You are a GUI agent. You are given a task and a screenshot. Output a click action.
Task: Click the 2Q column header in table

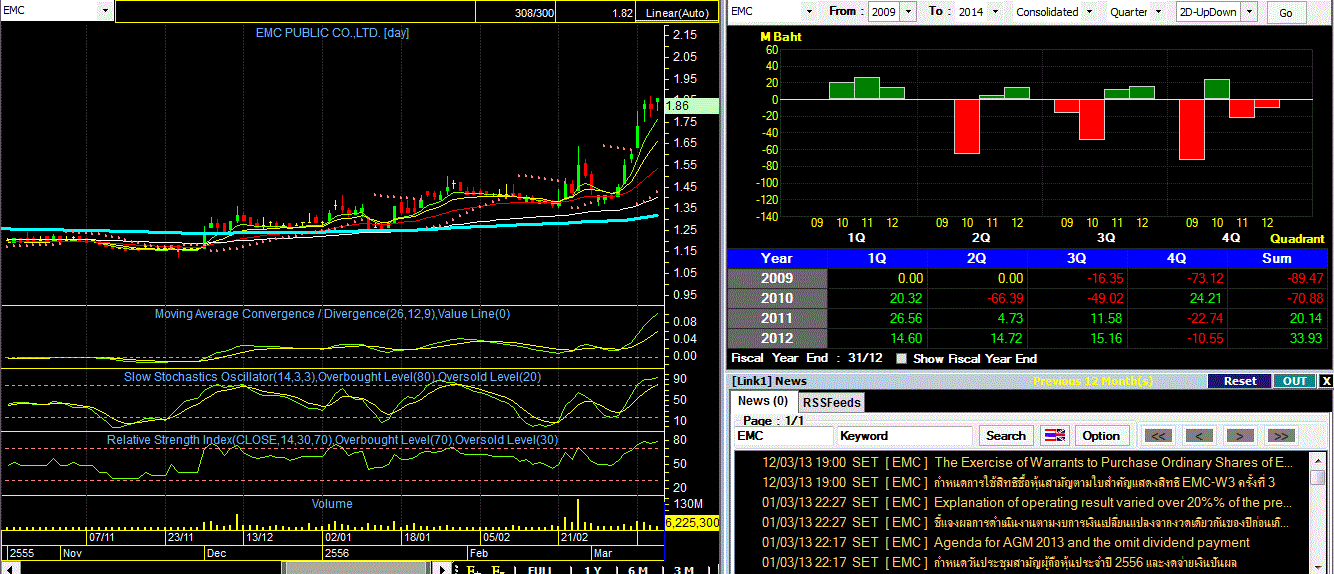(977, 258)
